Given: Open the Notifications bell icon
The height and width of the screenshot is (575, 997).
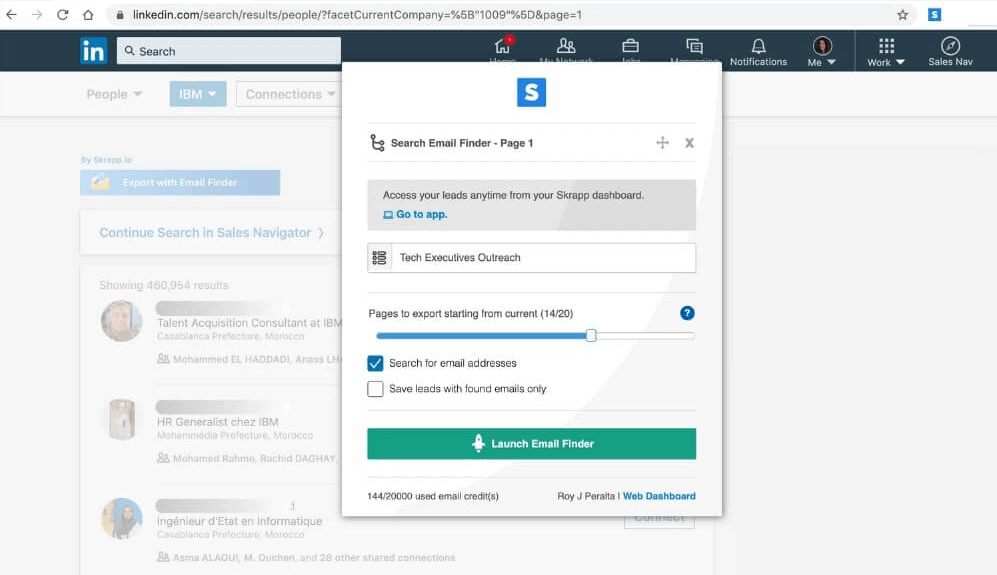Looking at the screenshot, I should (758, 47).
